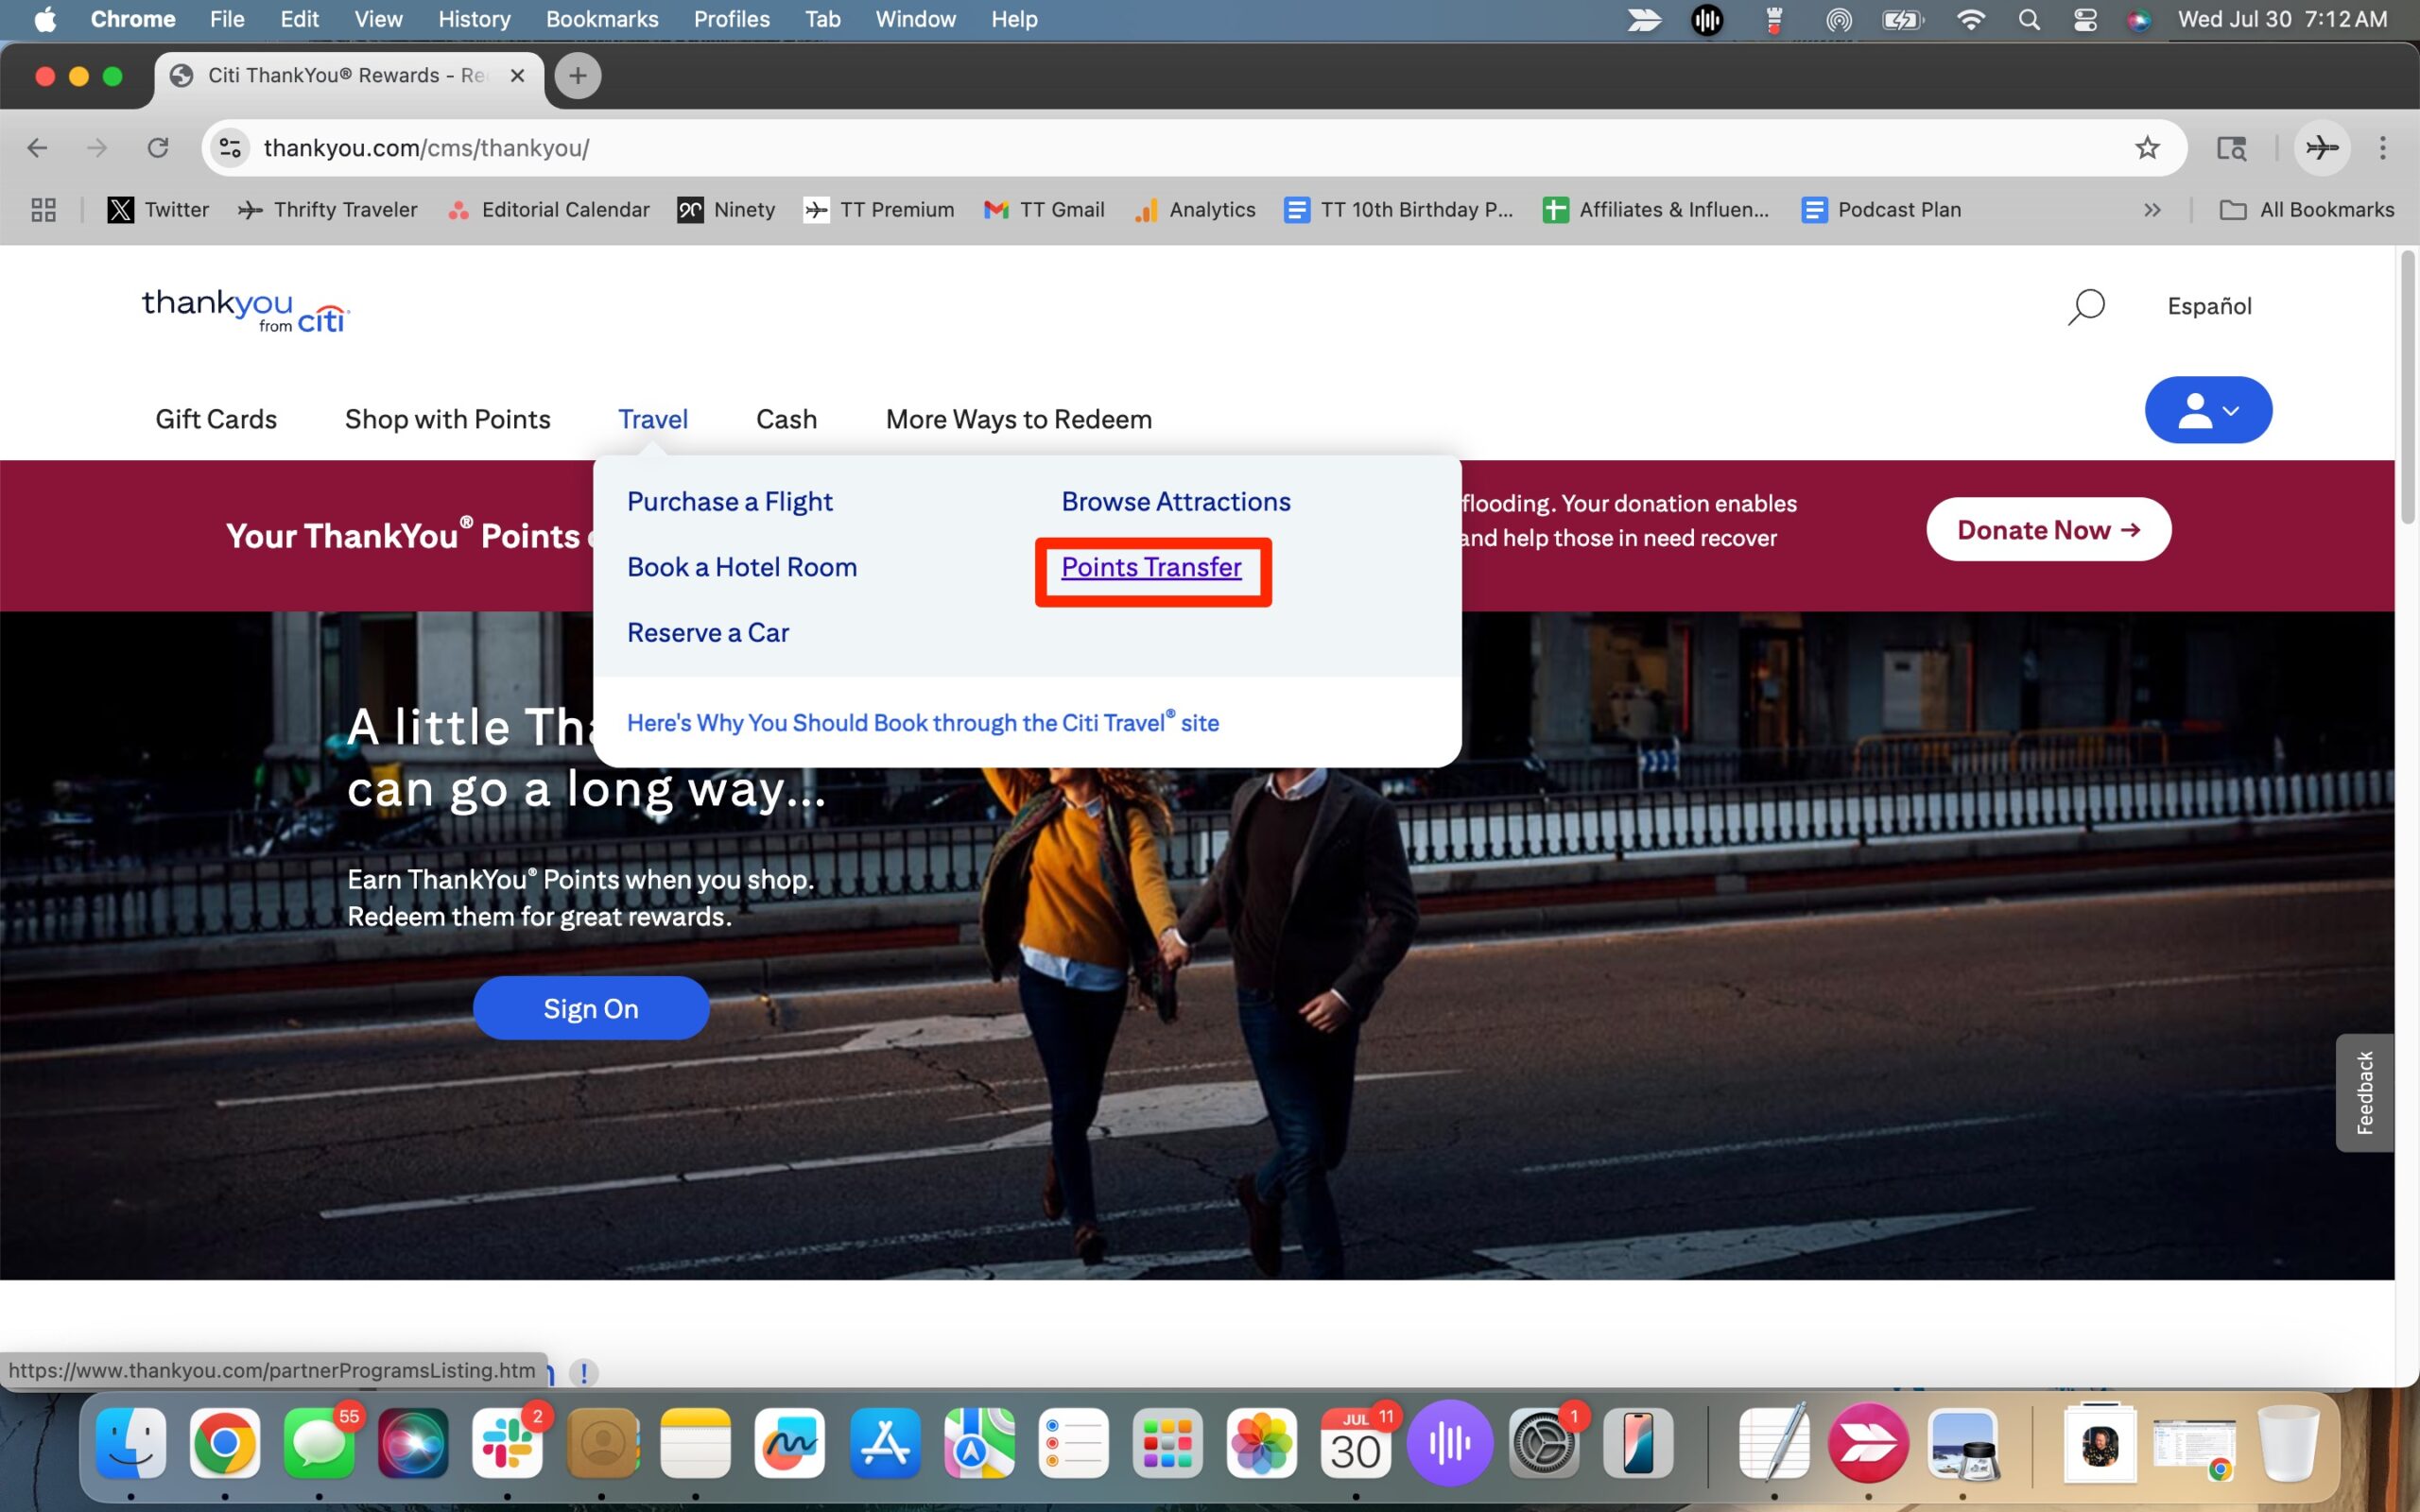This screenshot has width=2420, height=1512.
Task: Open the More Ways to Redeem menu
Action: pyautogui.click(x=1018, y=419)
